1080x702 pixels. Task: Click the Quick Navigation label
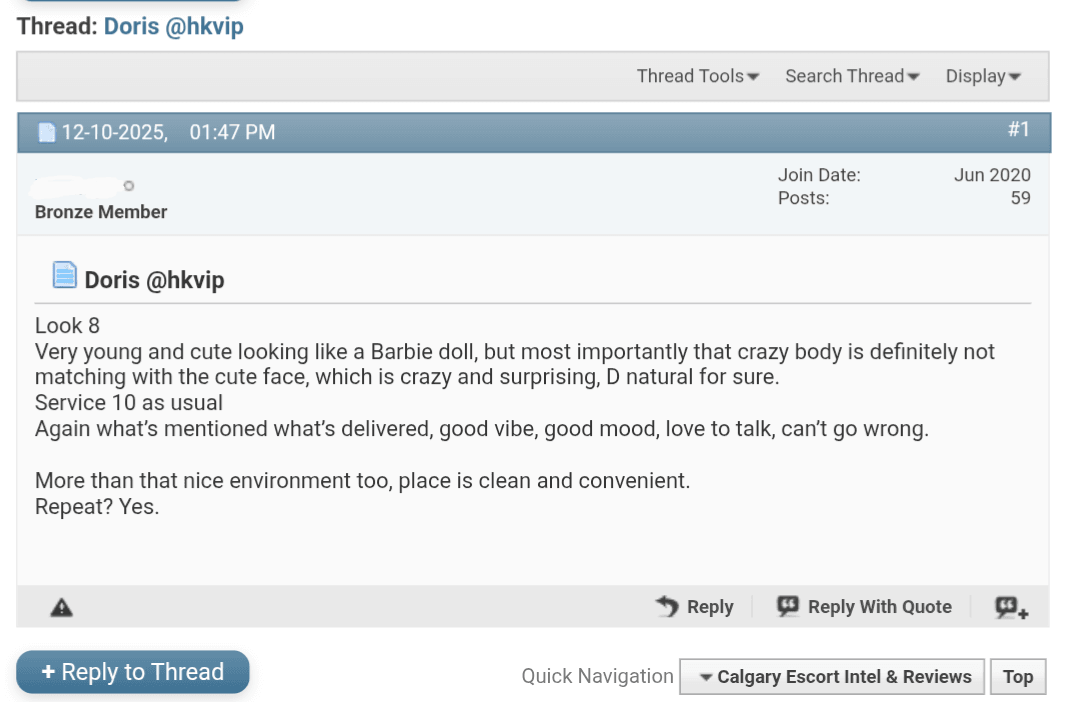click(597, 677)
